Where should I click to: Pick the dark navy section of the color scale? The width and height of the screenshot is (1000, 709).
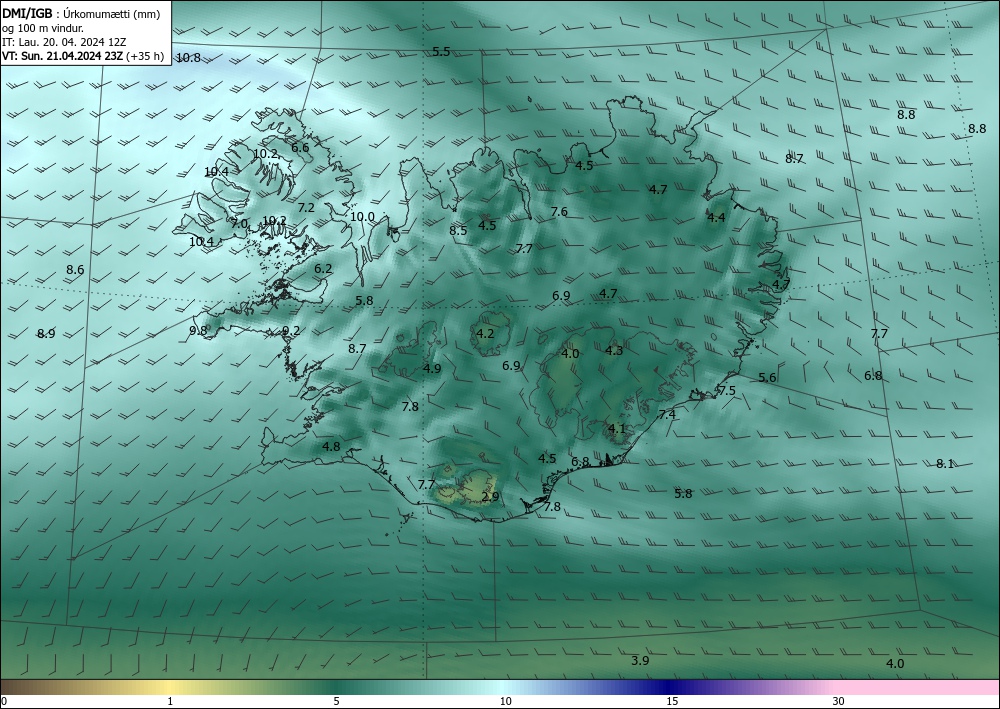click(670, 687)
